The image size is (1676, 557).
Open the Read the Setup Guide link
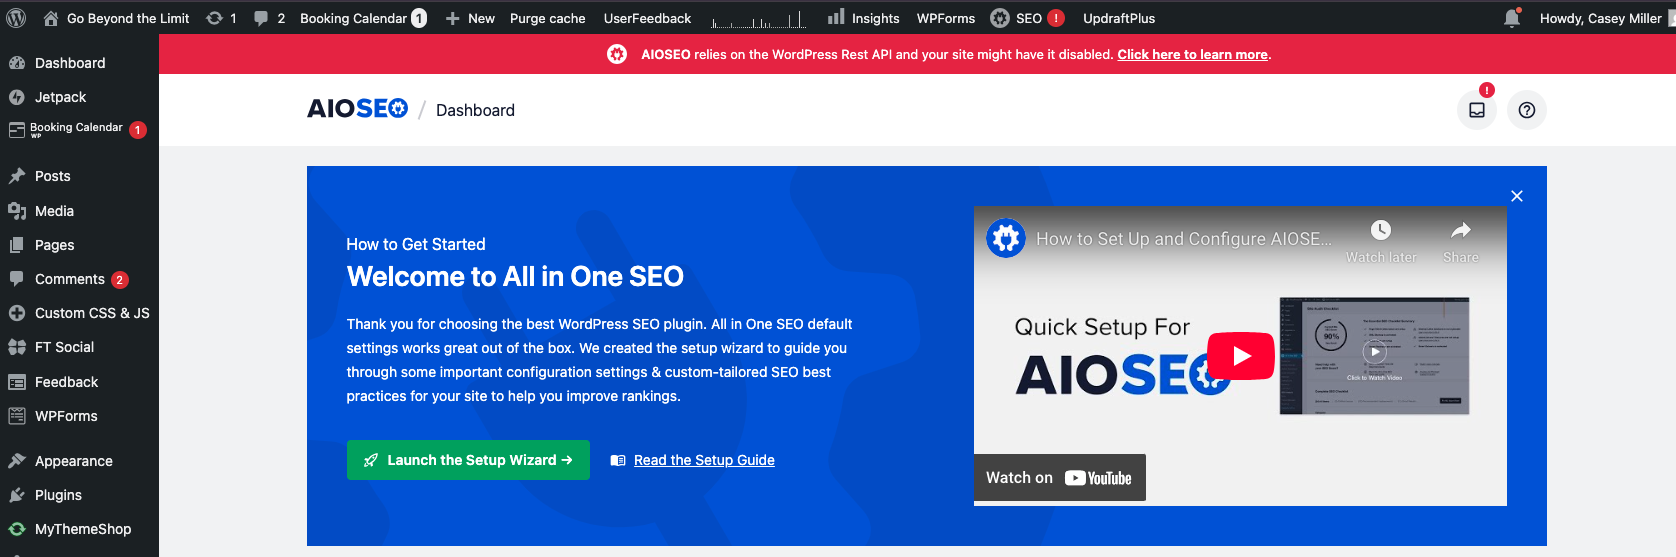(704, 460)
